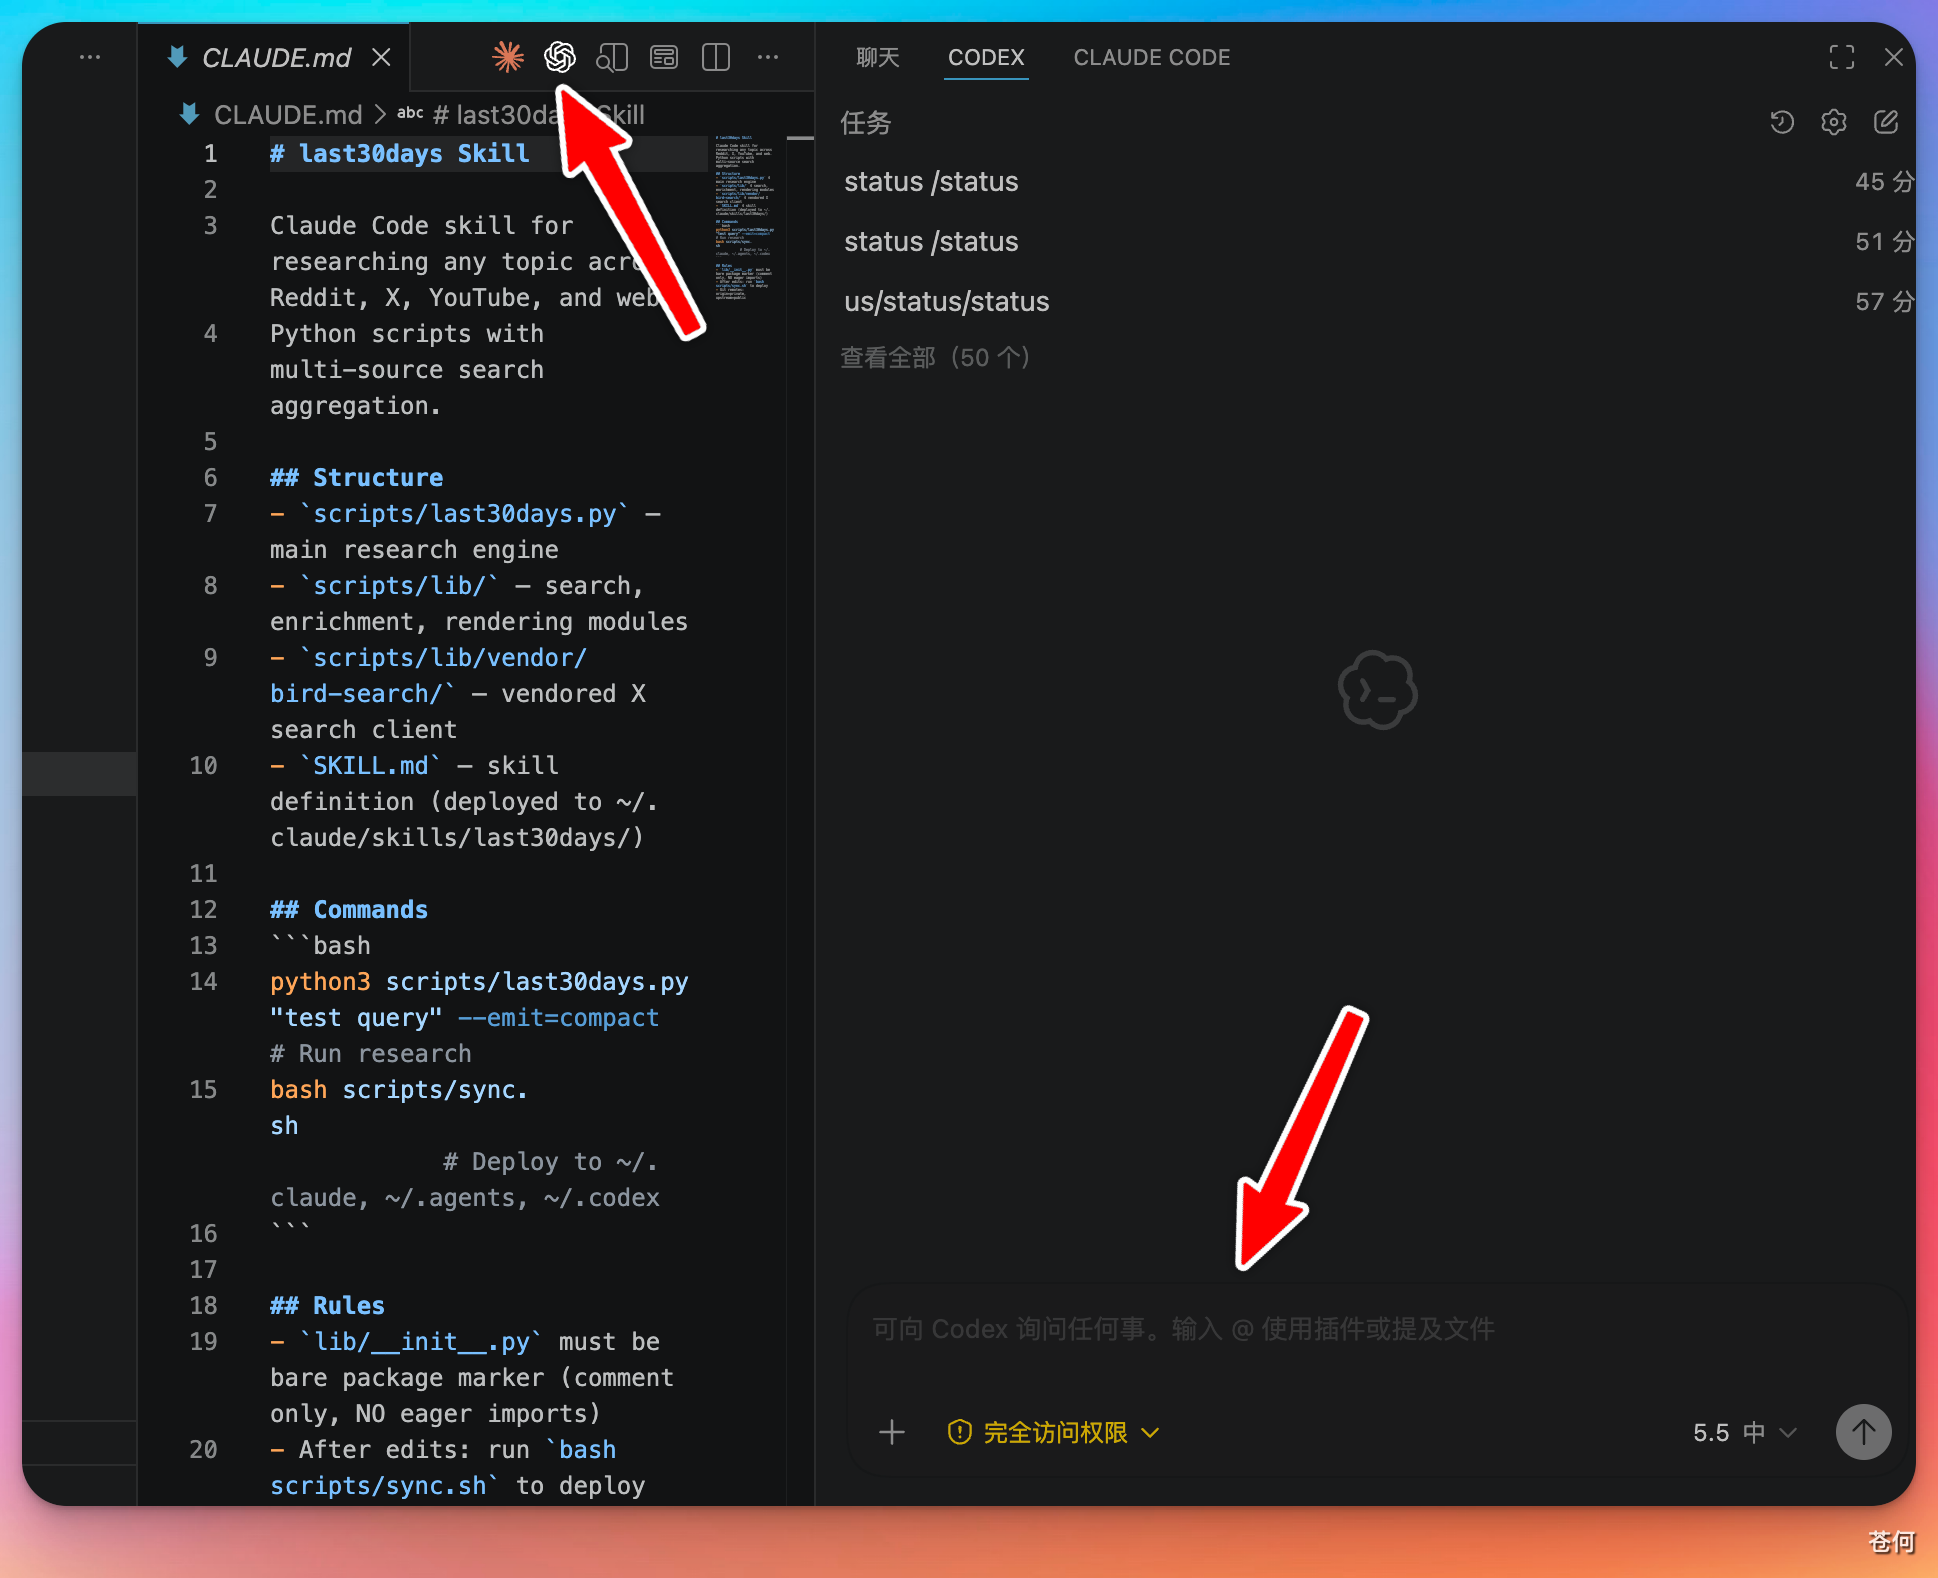Viewport: 1938px width, 1578px height.
Task: Select the CLAUDE.md editor tab
Action: pos(274,57)
